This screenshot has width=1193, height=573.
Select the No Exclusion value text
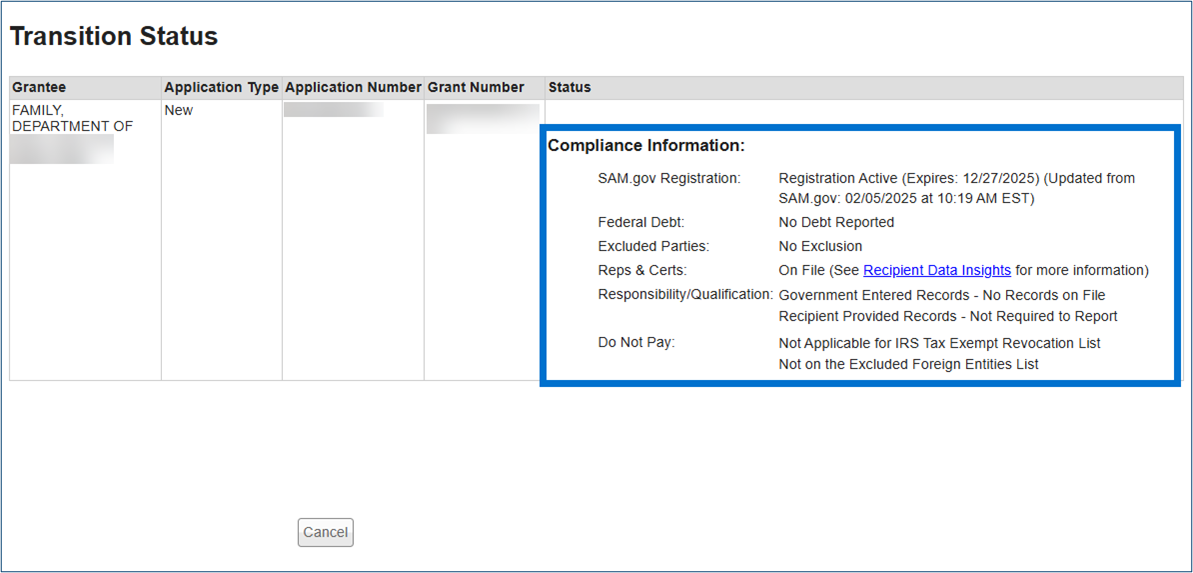pyautogui.click(x=820, y=246)
